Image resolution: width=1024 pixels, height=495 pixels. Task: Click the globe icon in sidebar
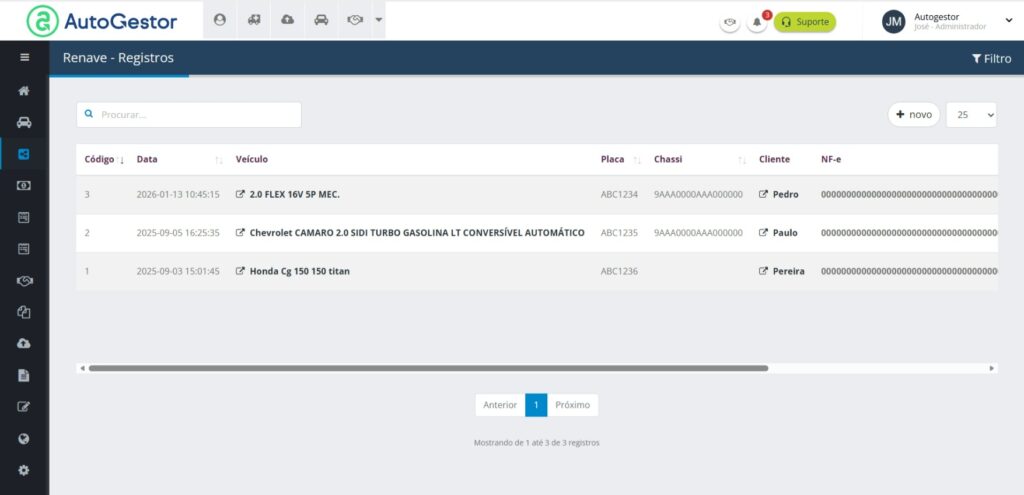pyautogui.click(x=24, y=438)
